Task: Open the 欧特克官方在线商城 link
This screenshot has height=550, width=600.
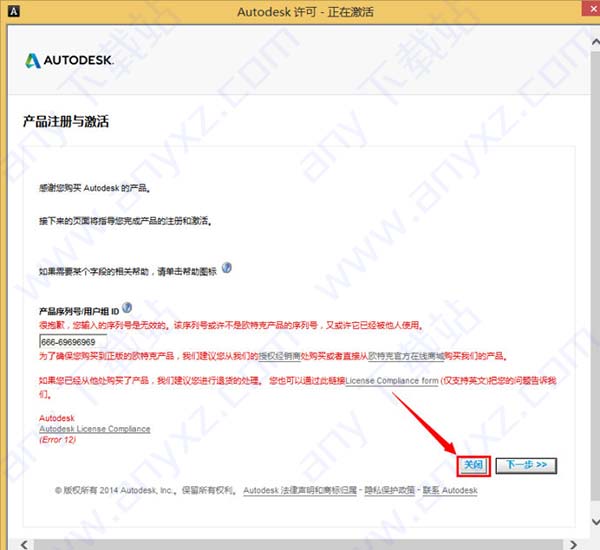Action: (x=406, y=356)
